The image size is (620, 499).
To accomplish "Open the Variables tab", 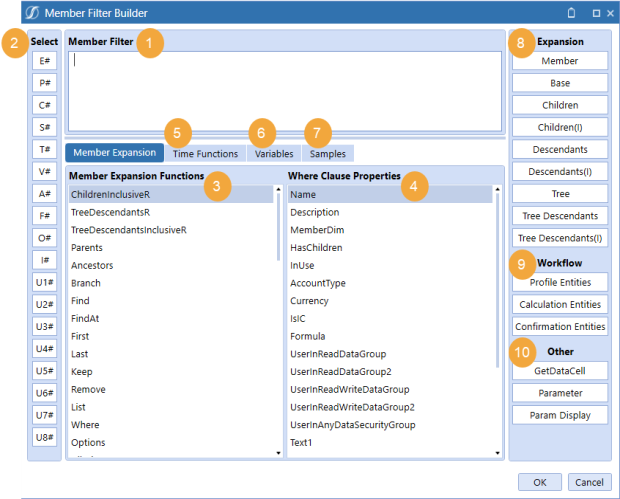I will [273, 153].
